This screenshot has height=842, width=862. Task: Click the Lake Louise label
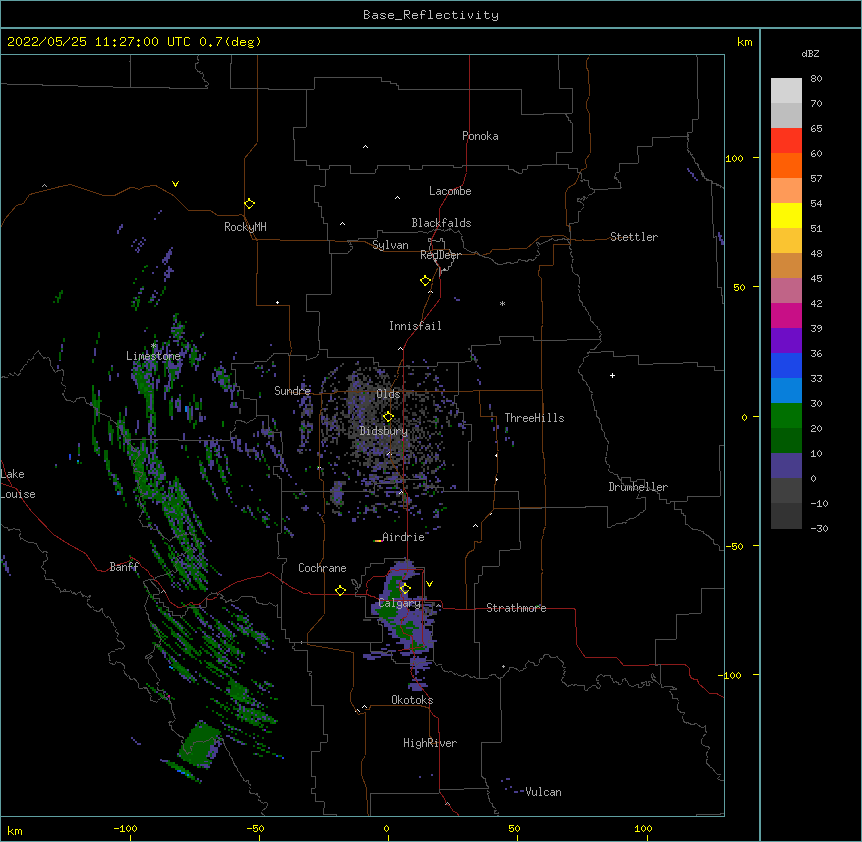coord(18,484)
